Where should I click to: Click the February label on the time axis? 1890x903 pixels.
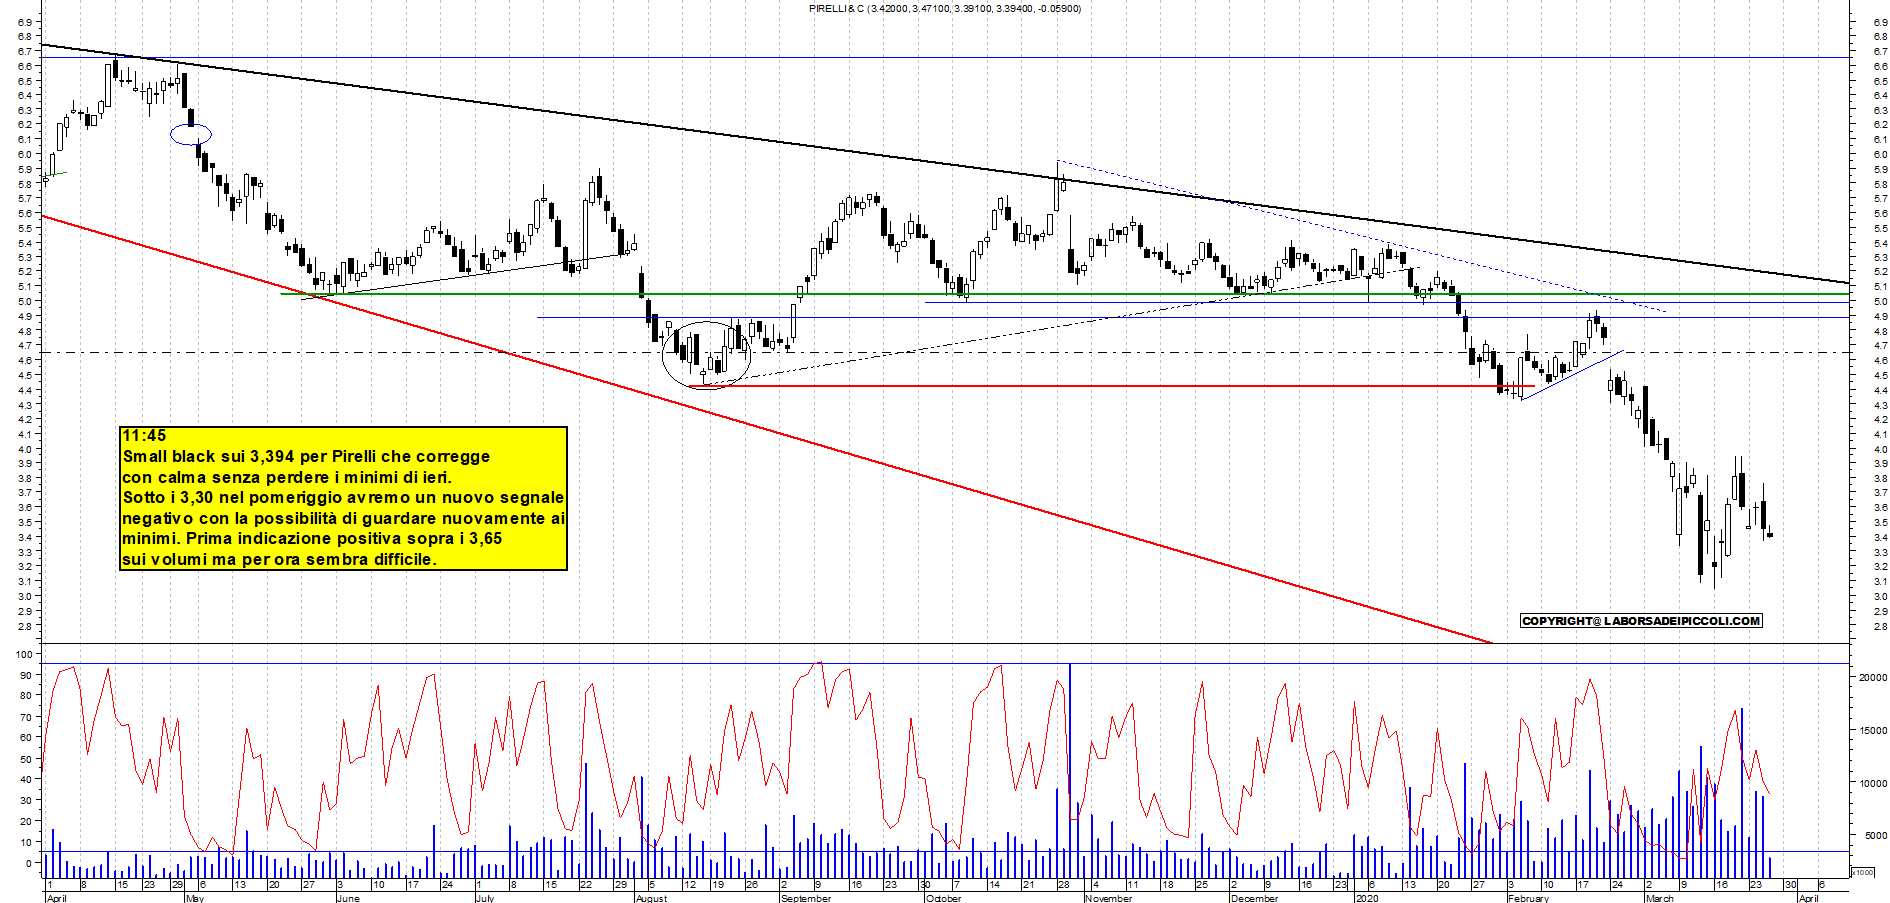[1528, 898]
